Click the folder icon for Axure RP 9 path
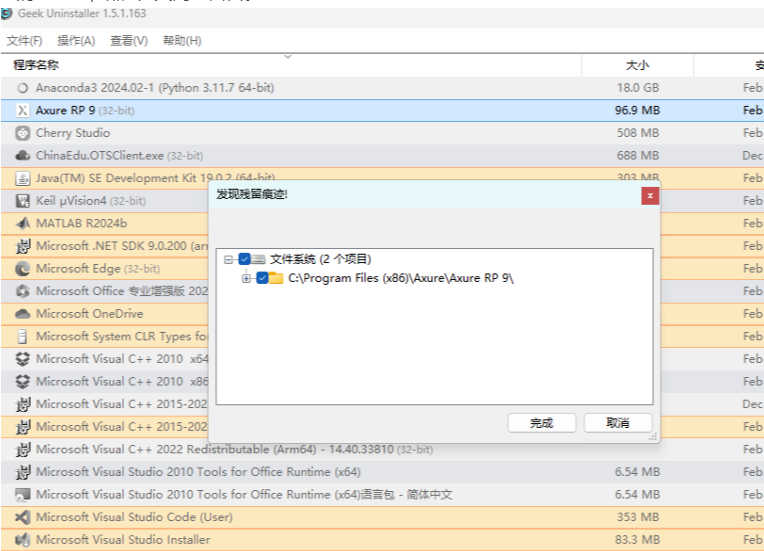764x551 pixels. pos(276,278)
